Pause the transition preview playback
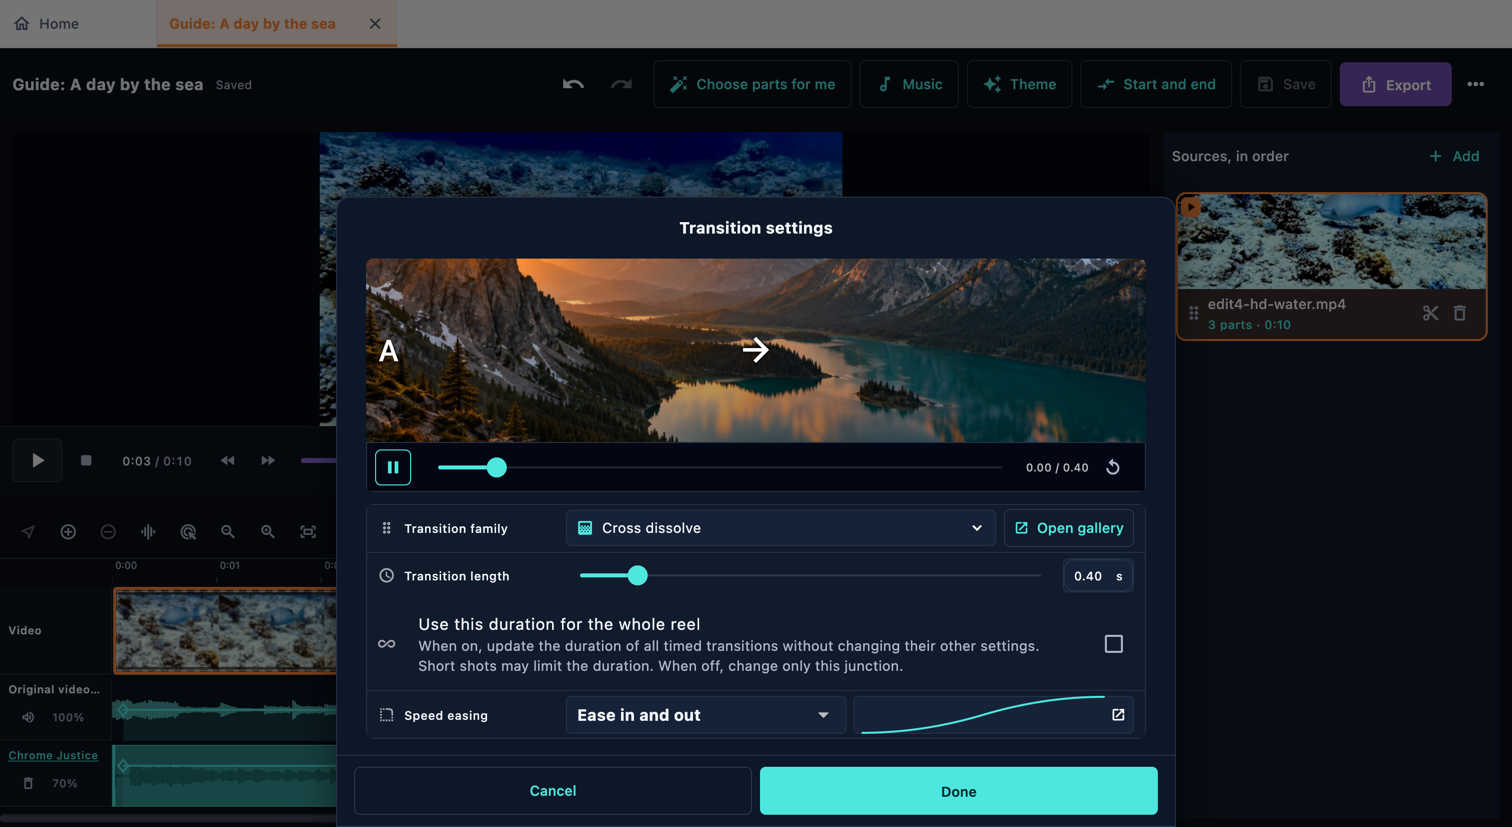The image size is (1512, 827). click(393, 467)
